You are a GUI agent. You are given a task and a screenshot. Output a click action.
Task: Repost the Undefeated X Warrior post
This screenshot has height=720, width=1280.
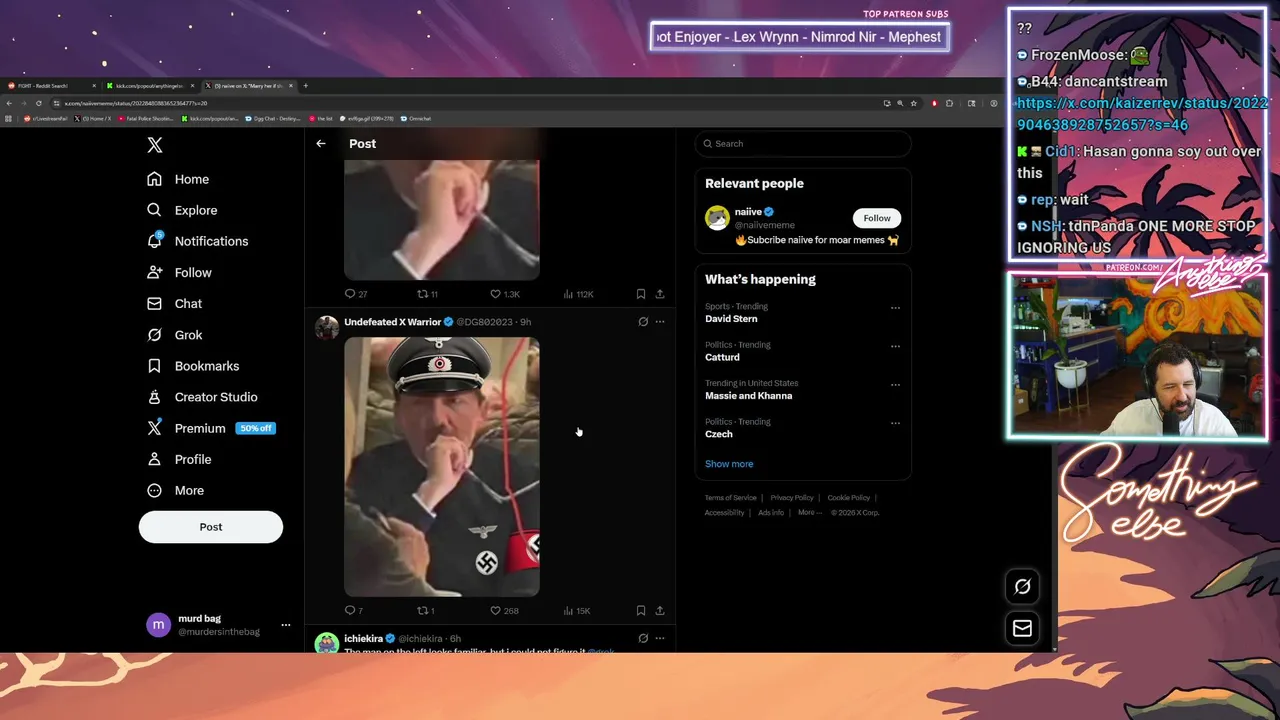click(425, 610)
